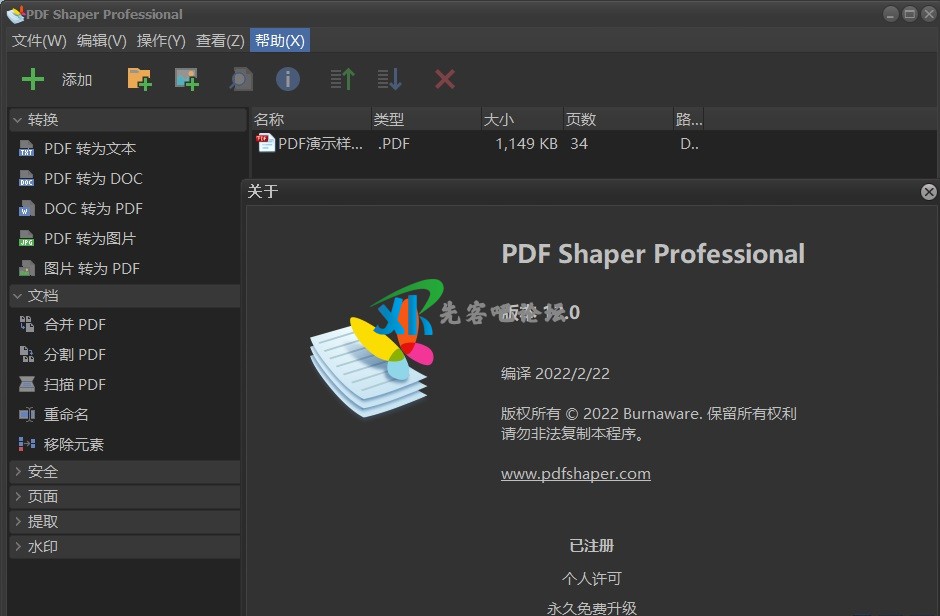Click the green plus Add file icon
940x616 pixels.
click(x=34, y=79)
